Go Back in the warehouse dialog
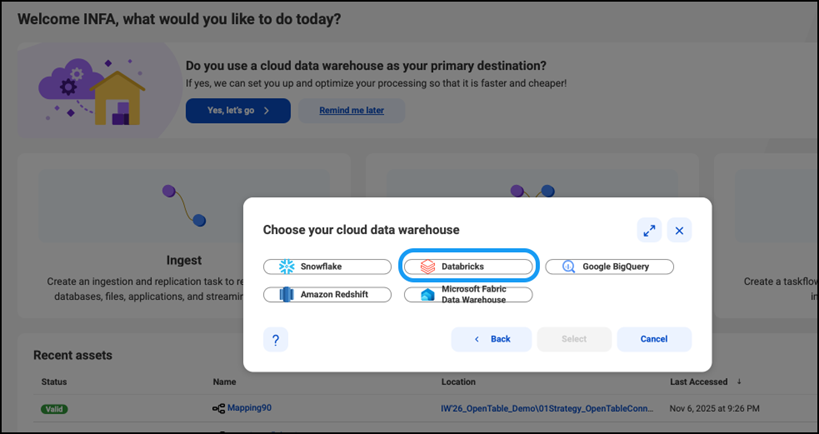The image size is (819, 434). pyautogui.click(x=492, y=339)
